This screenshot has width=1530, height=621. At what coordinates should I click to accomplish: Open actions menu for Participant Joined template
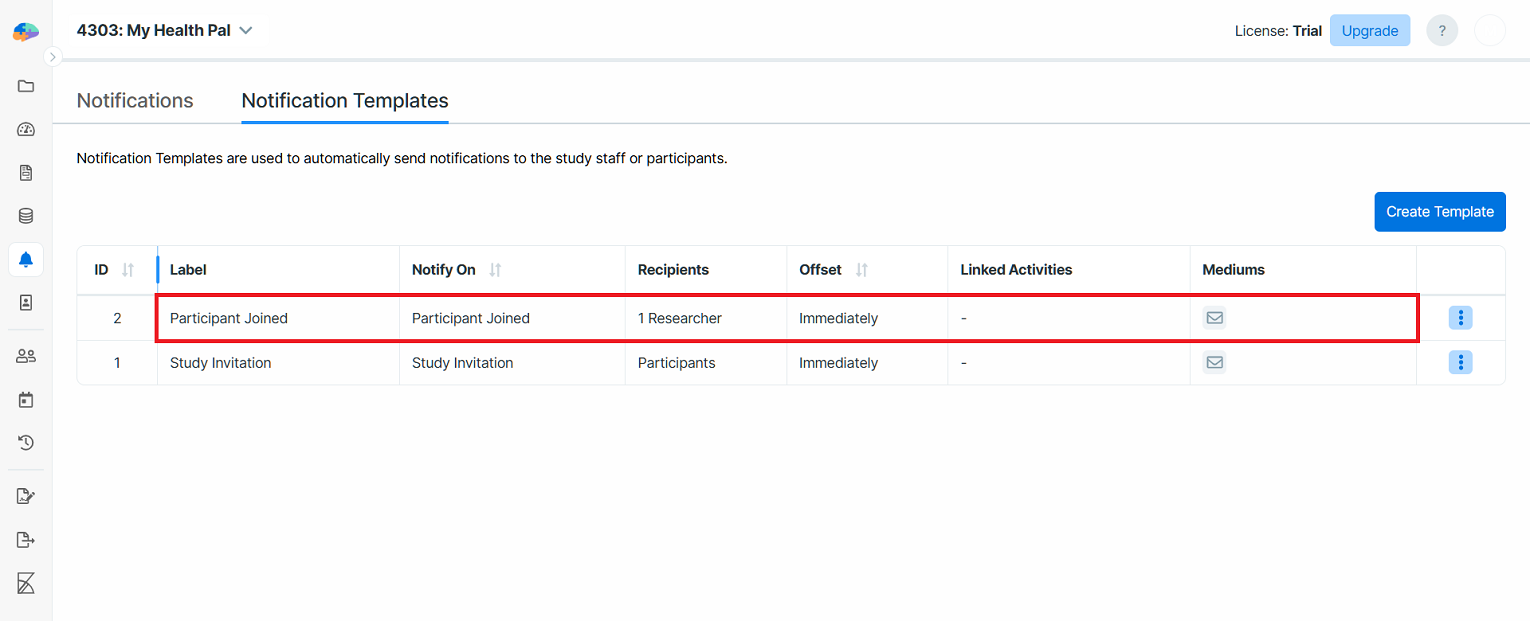pos(1461,317)
